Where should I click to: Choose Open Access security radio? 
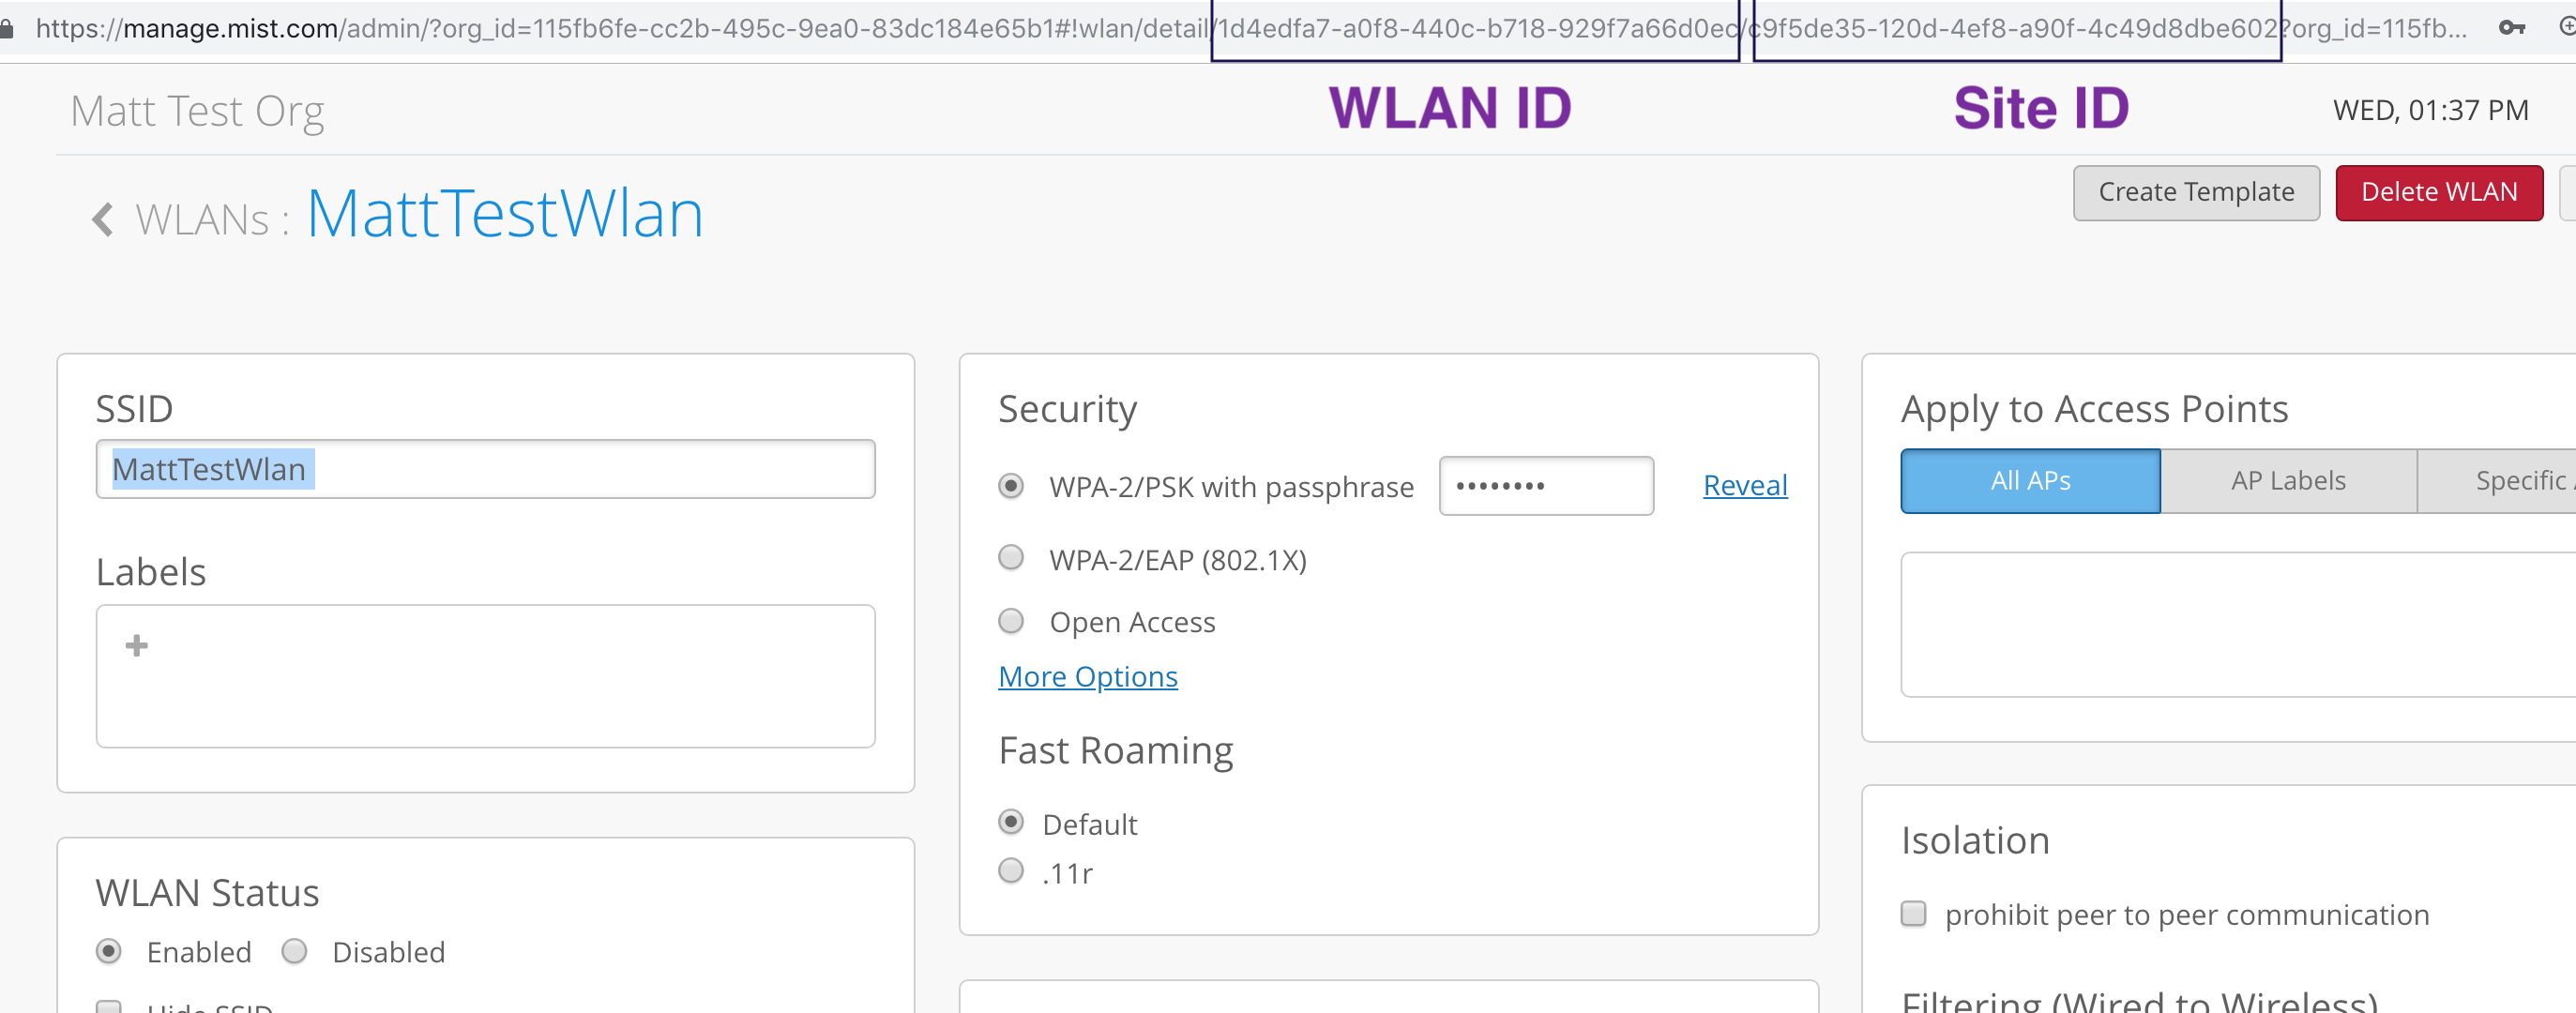pyautogui.click(x=1011, y=622)
